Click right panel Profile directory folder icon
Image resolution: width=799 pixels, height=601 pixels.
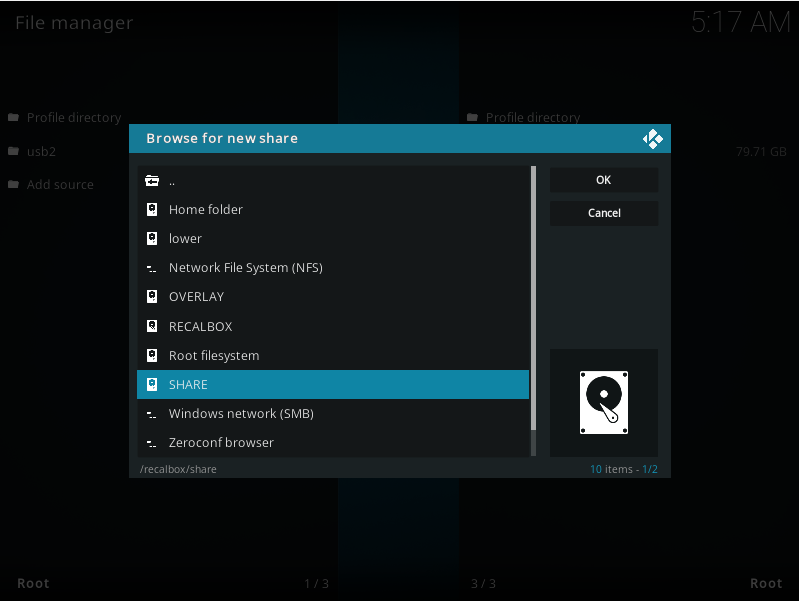point(472,118)
